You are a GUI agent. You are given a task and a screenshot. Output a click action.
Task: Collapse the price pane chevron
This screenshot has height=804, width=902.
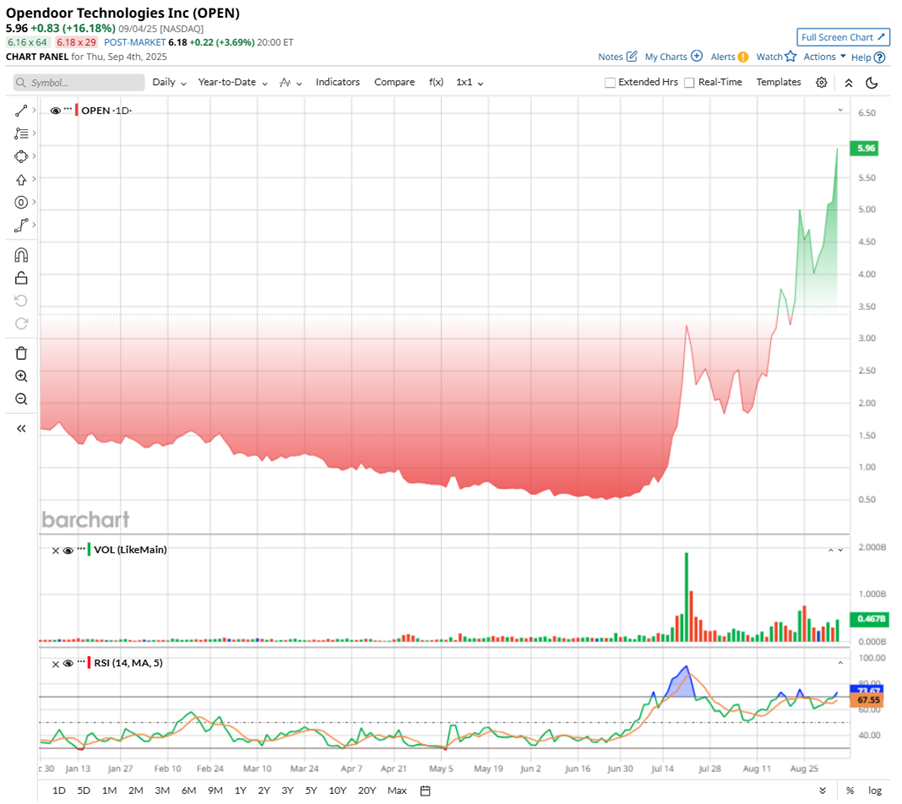coord(840,110)
